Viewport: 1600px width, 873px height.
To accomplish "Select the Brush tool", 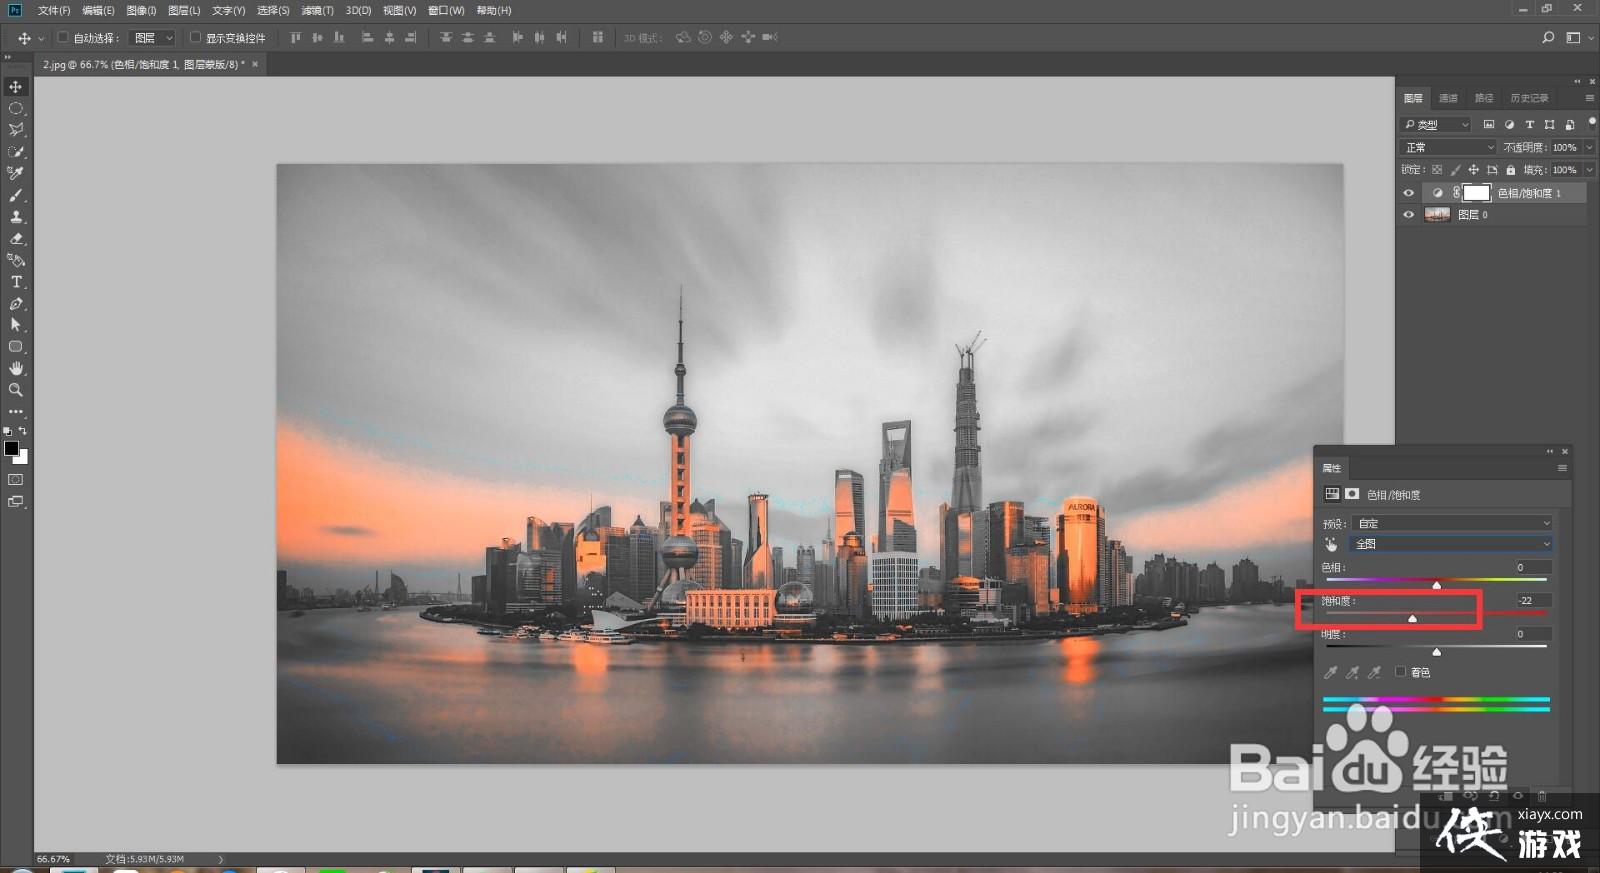I will coord(16,195).
